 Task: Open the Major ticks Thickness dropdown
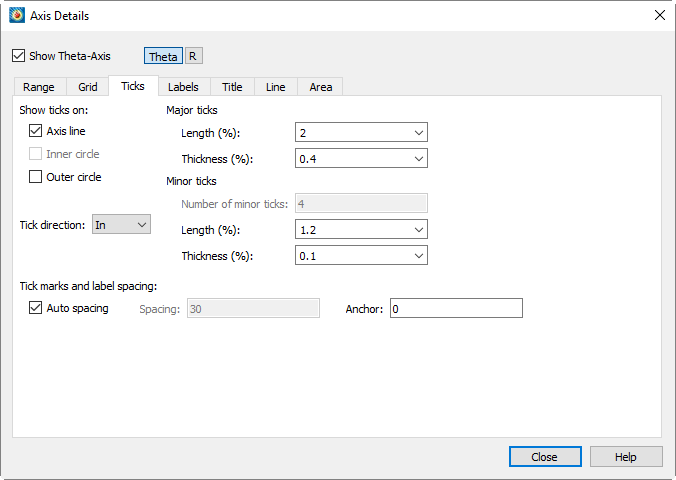pyautogui.click(x=361, y=158)
